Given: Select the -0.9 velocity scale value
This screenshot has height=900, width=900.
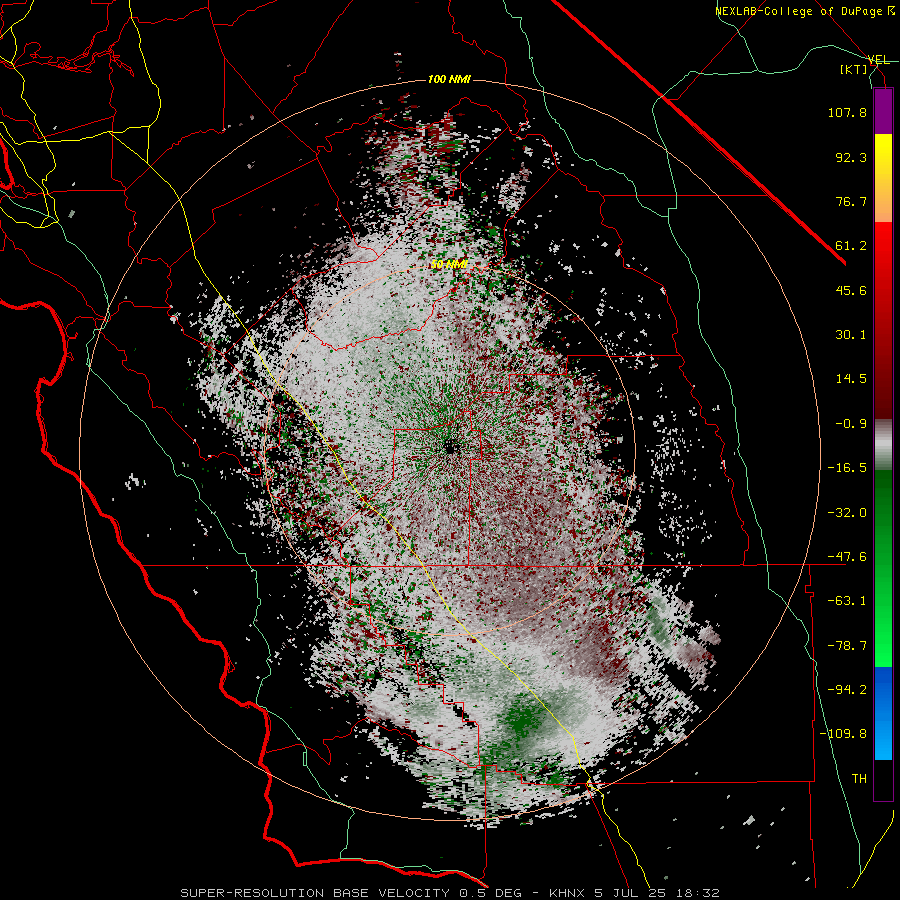Looking at the screenshot, I should [851, 424].
